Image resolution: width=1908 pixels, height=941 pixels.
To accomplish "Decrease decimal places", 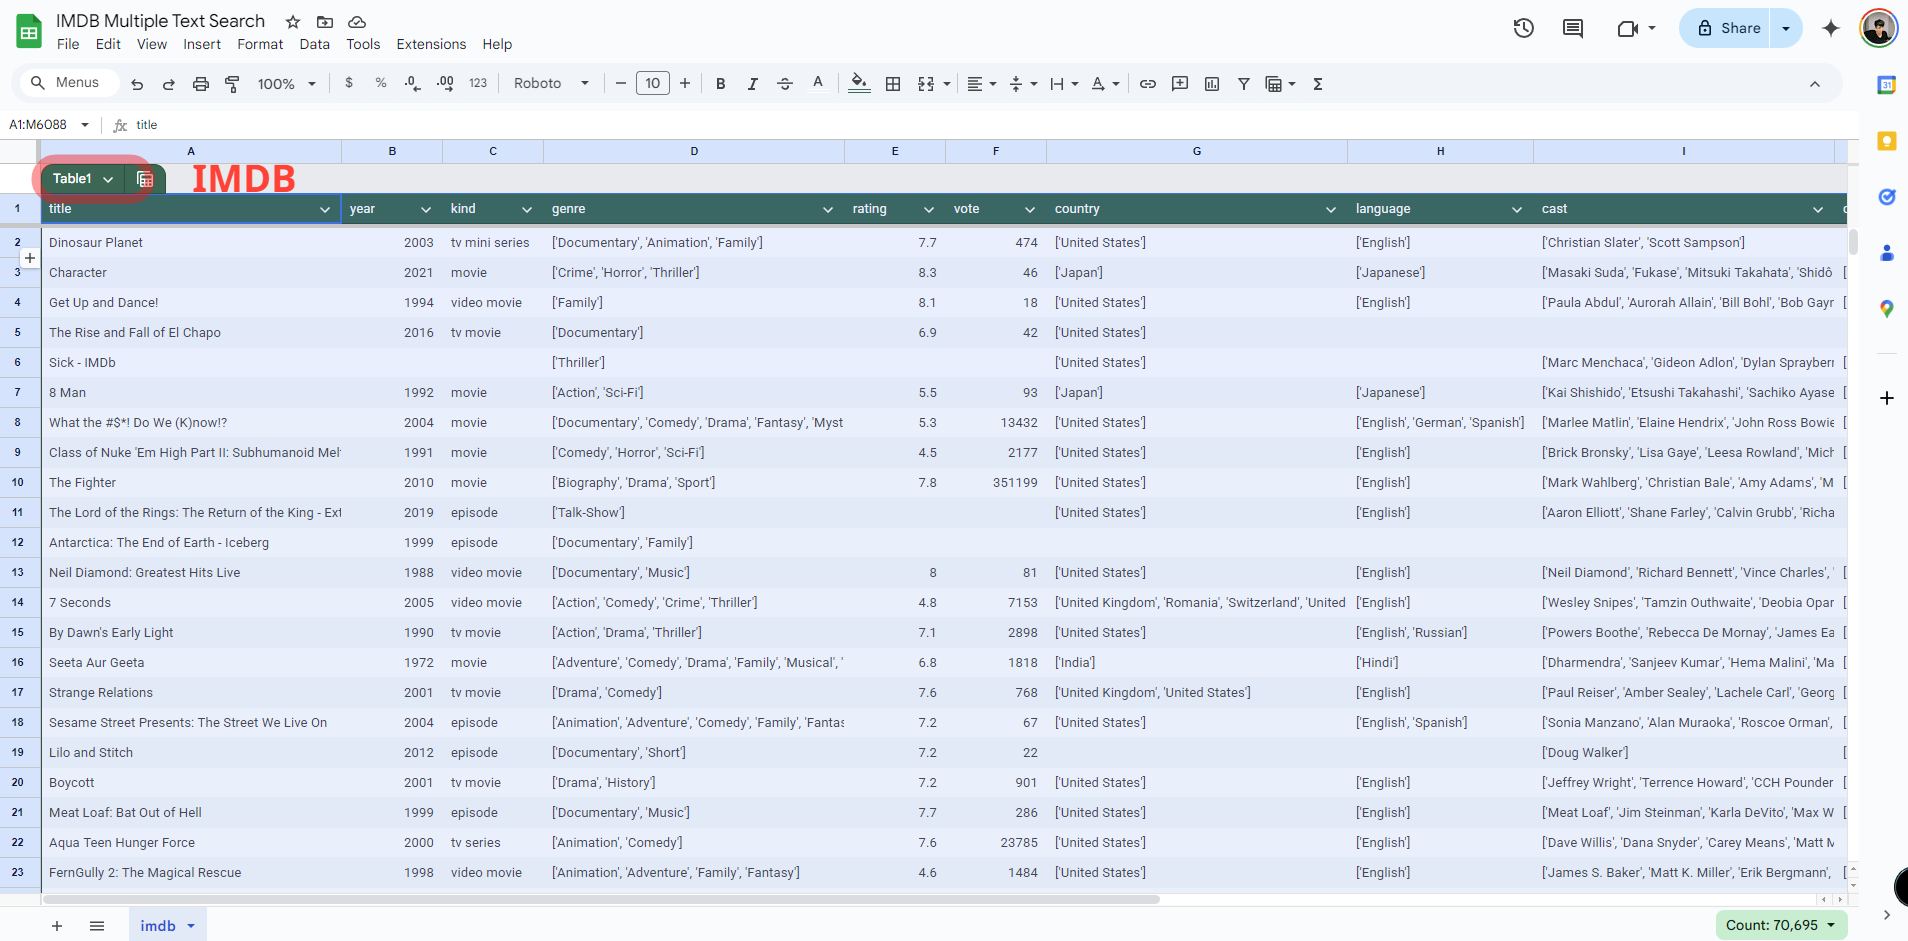I will point(413,83).
